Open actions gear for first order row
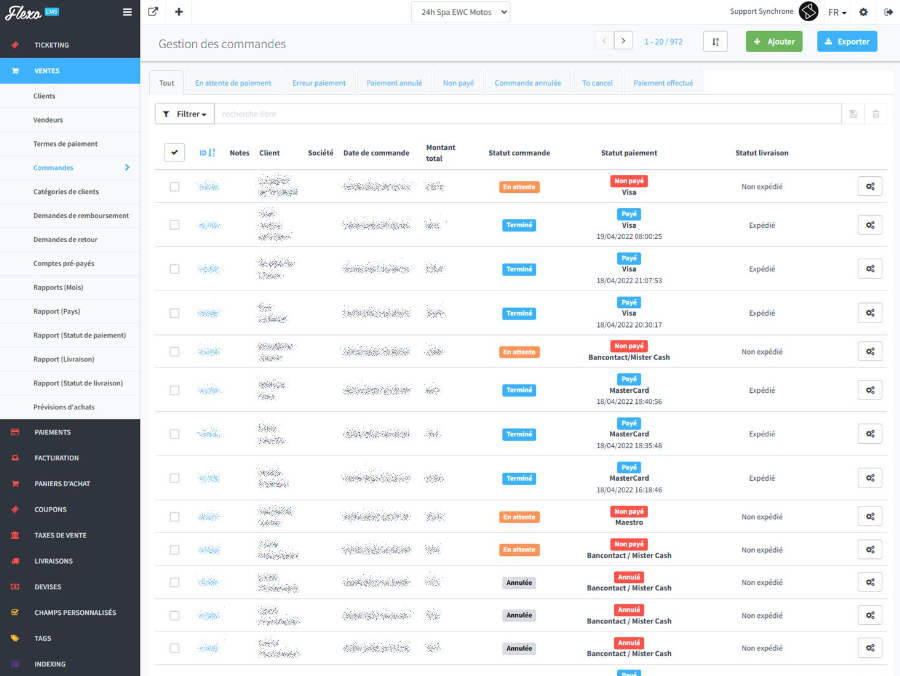900x676 pixels. coord(870,186)
